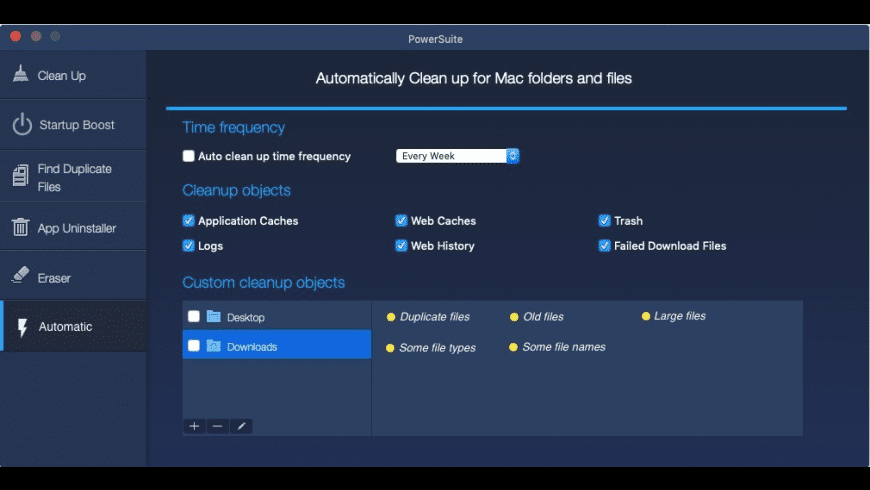This screenshot has width=870, height=490.
Task: Enable Auto clean up time frequency
Action: 189,156
